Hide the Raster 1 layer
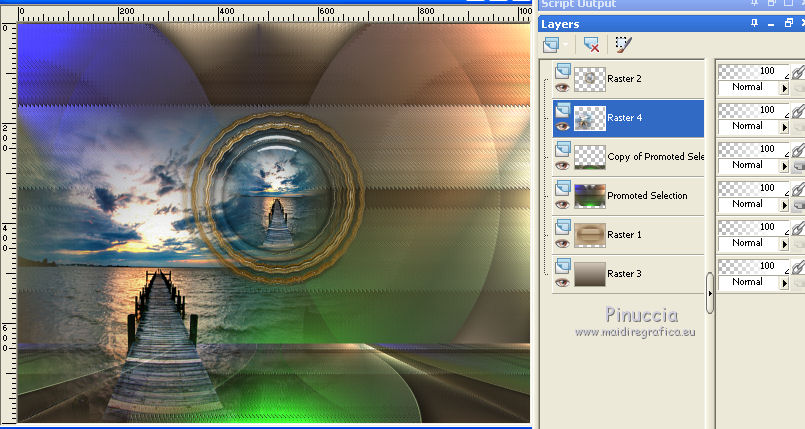The width and height of the screenshot is (805, 429). 563,243
